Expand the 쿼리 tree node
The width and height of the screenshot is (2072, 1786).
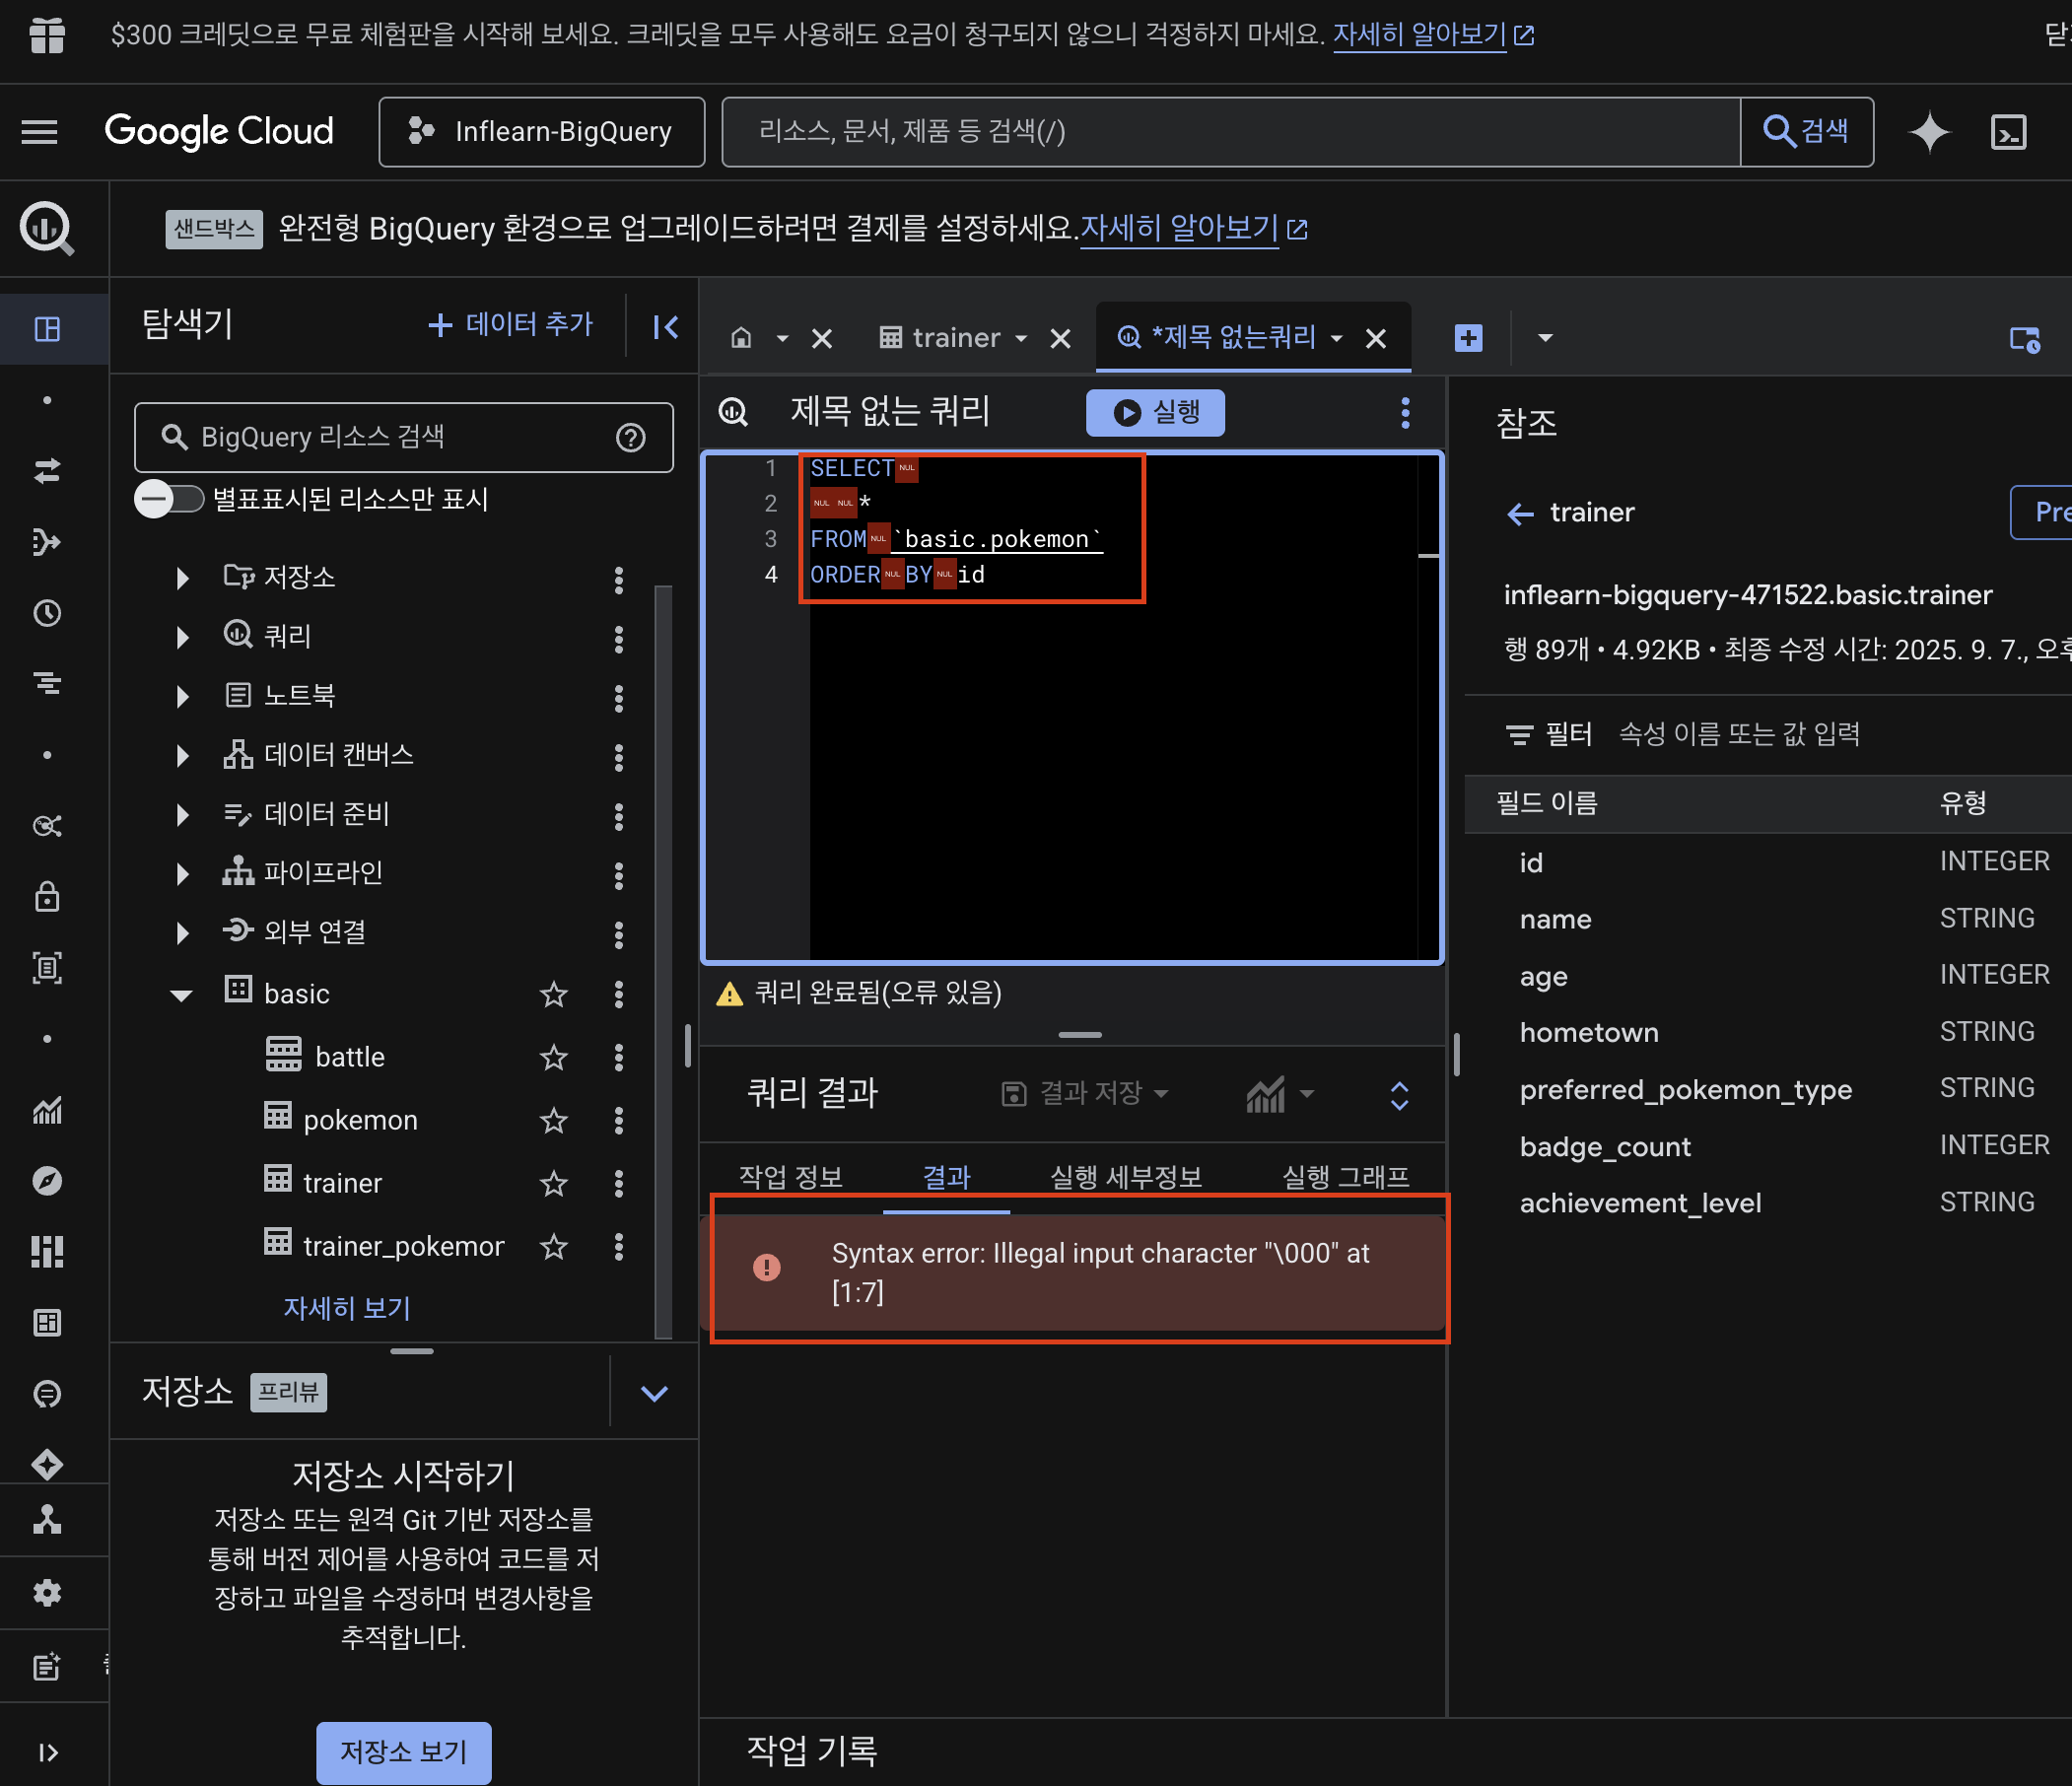tap(182, 637)
